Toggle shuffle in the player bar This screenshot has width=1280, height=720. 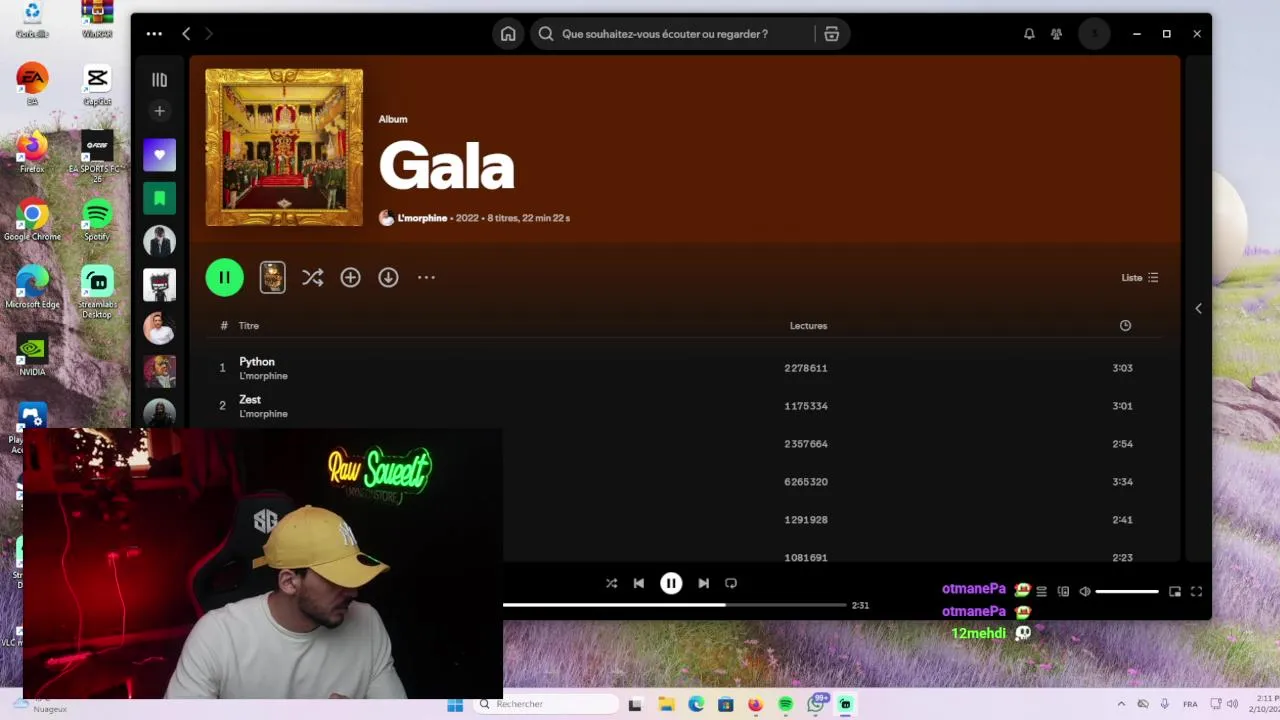[x=611, y=583]
